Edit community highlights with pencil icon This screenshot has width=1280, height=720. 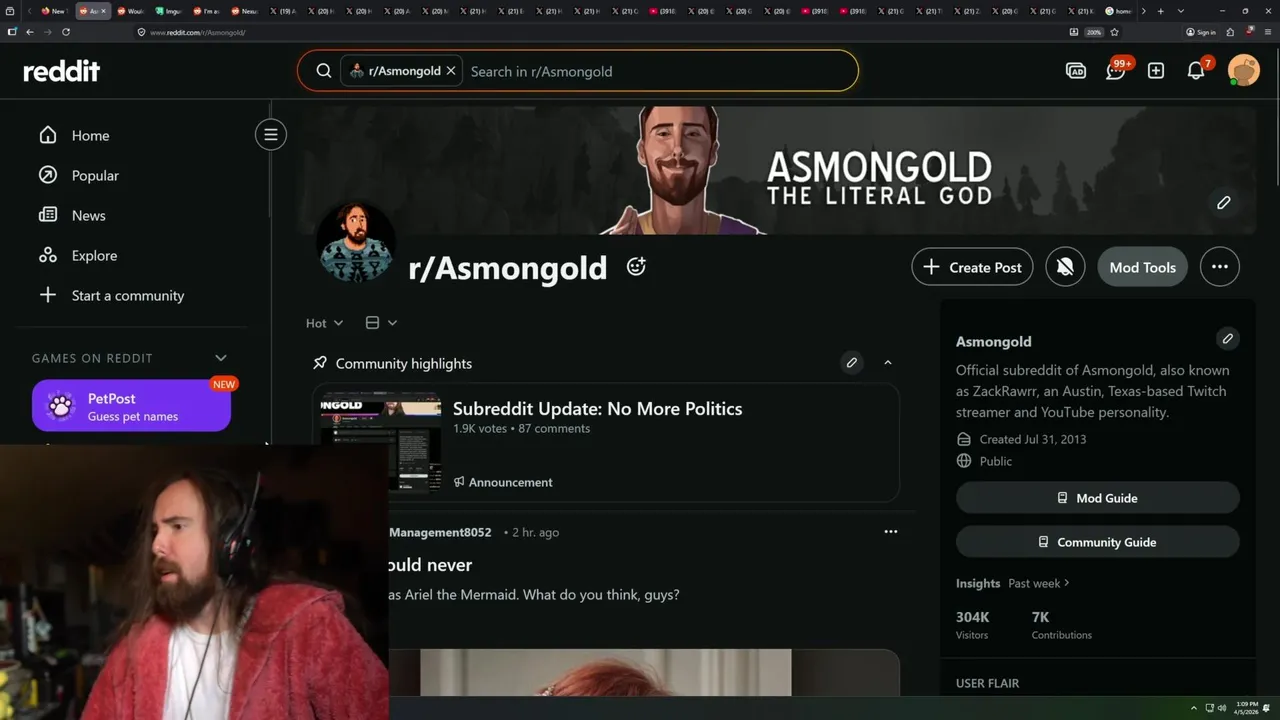(852, 363)
